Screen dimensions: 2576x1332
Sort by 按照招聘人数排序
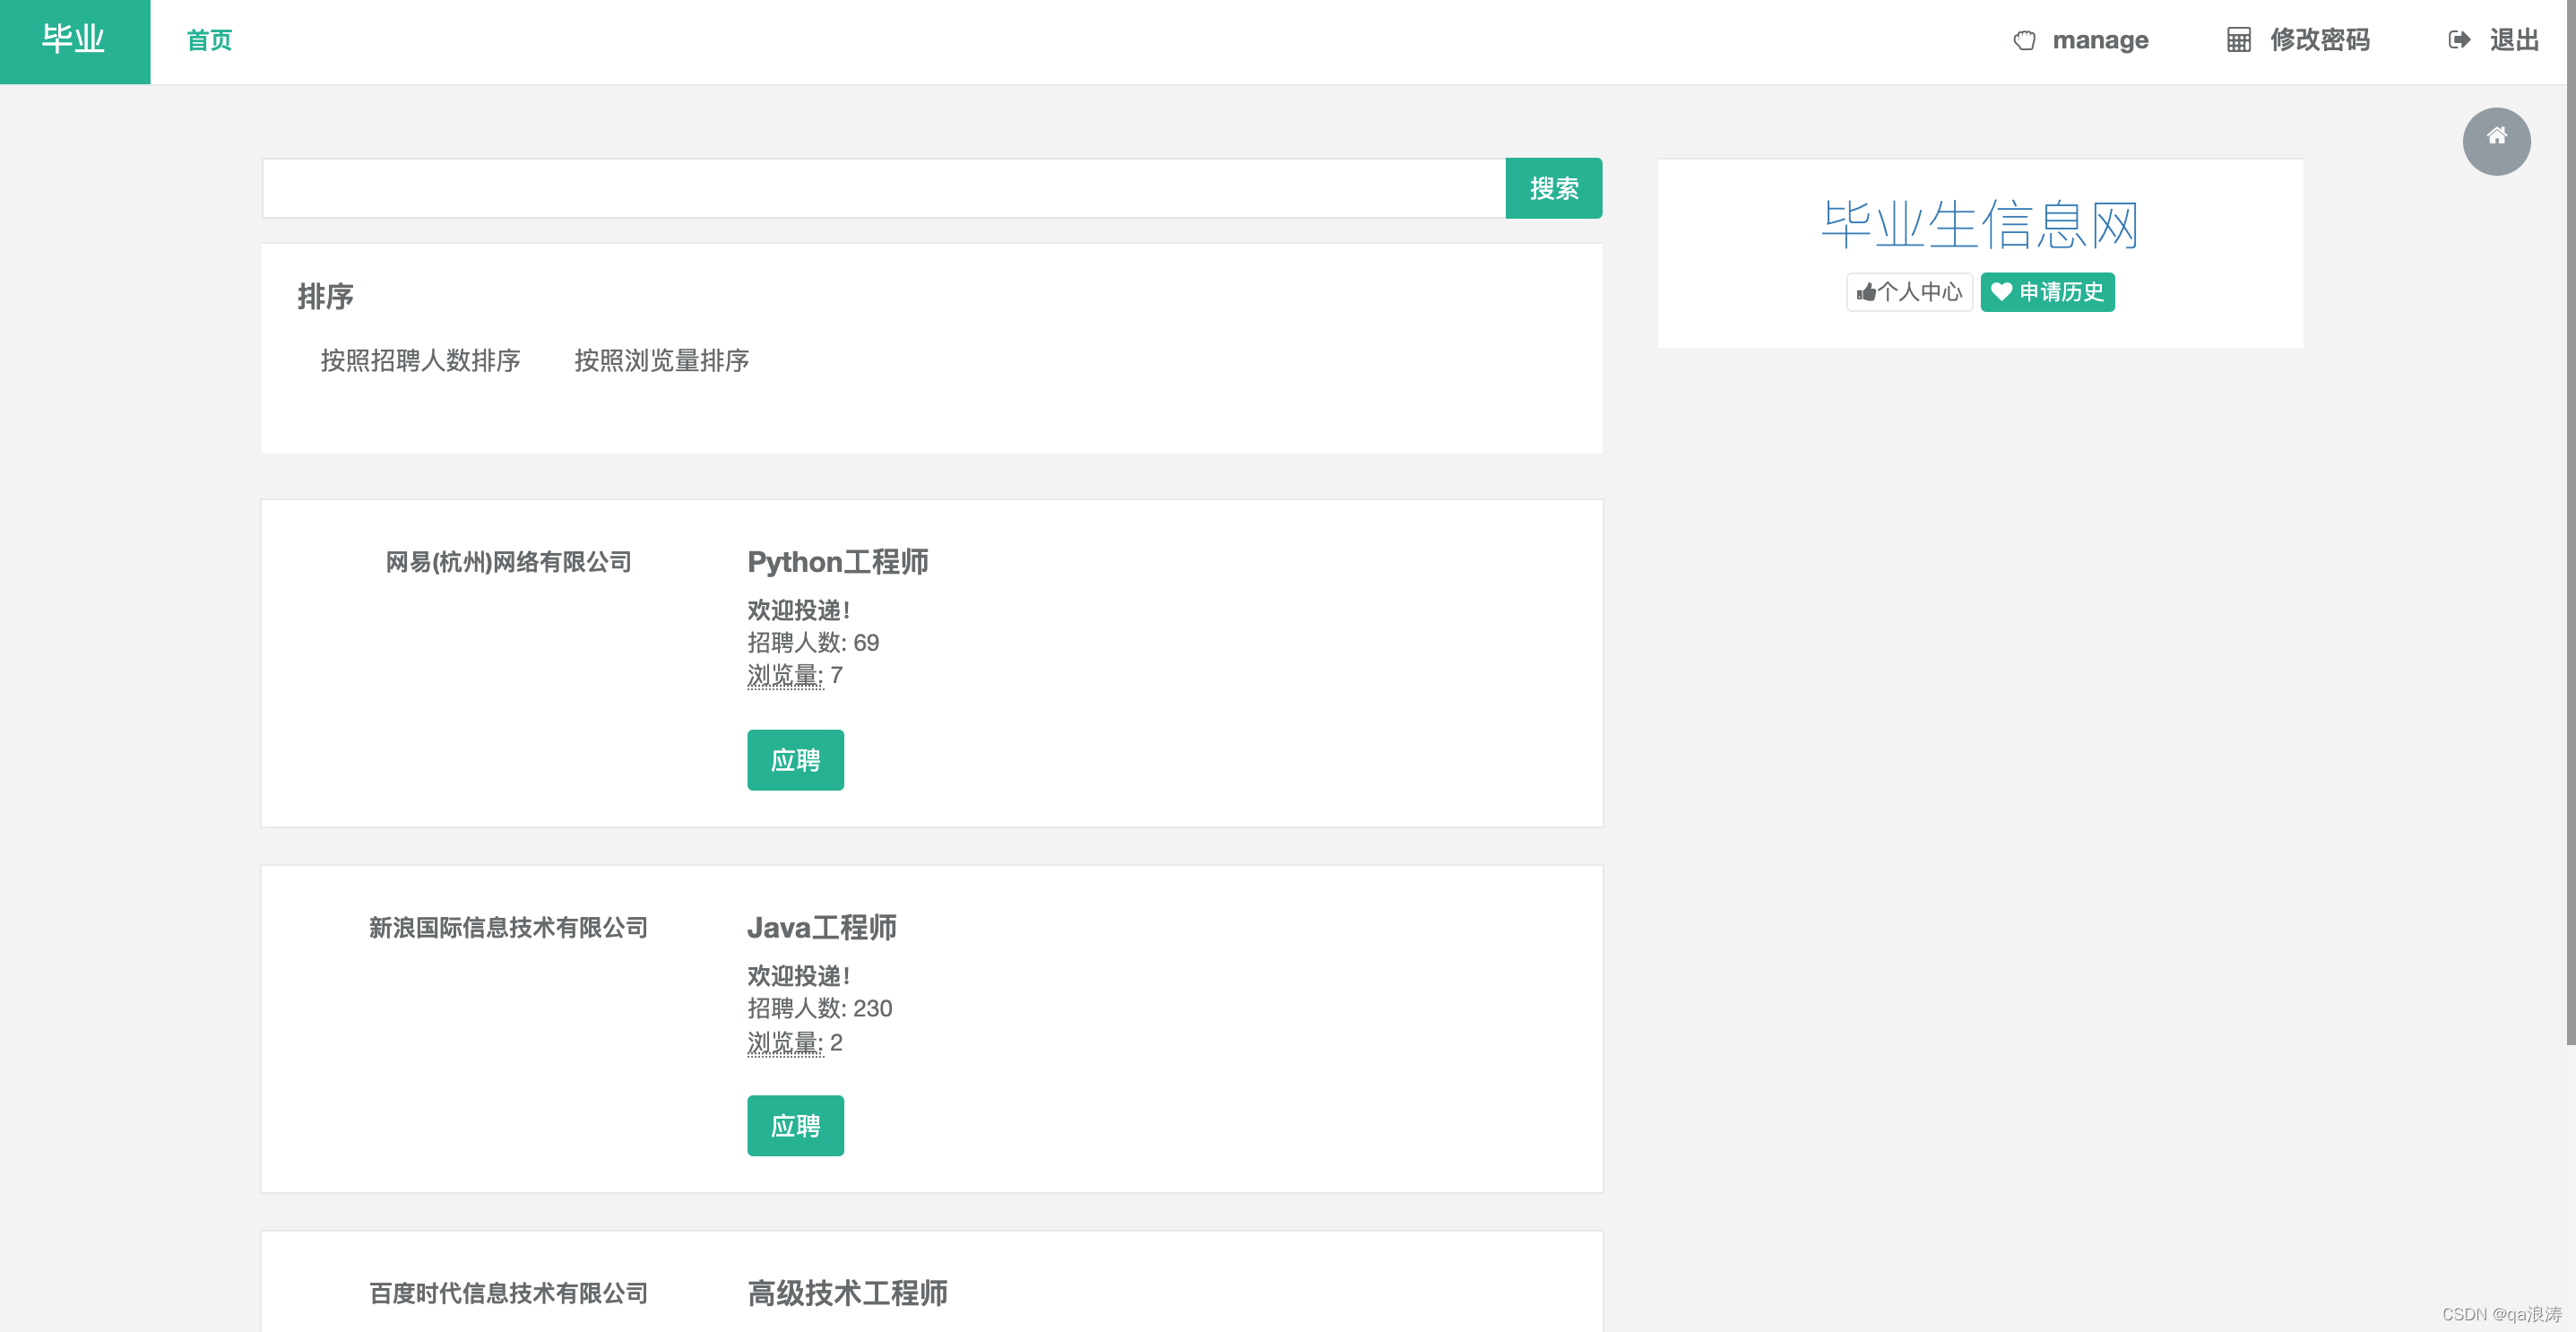pyautogui.click(x=420, y=360)
